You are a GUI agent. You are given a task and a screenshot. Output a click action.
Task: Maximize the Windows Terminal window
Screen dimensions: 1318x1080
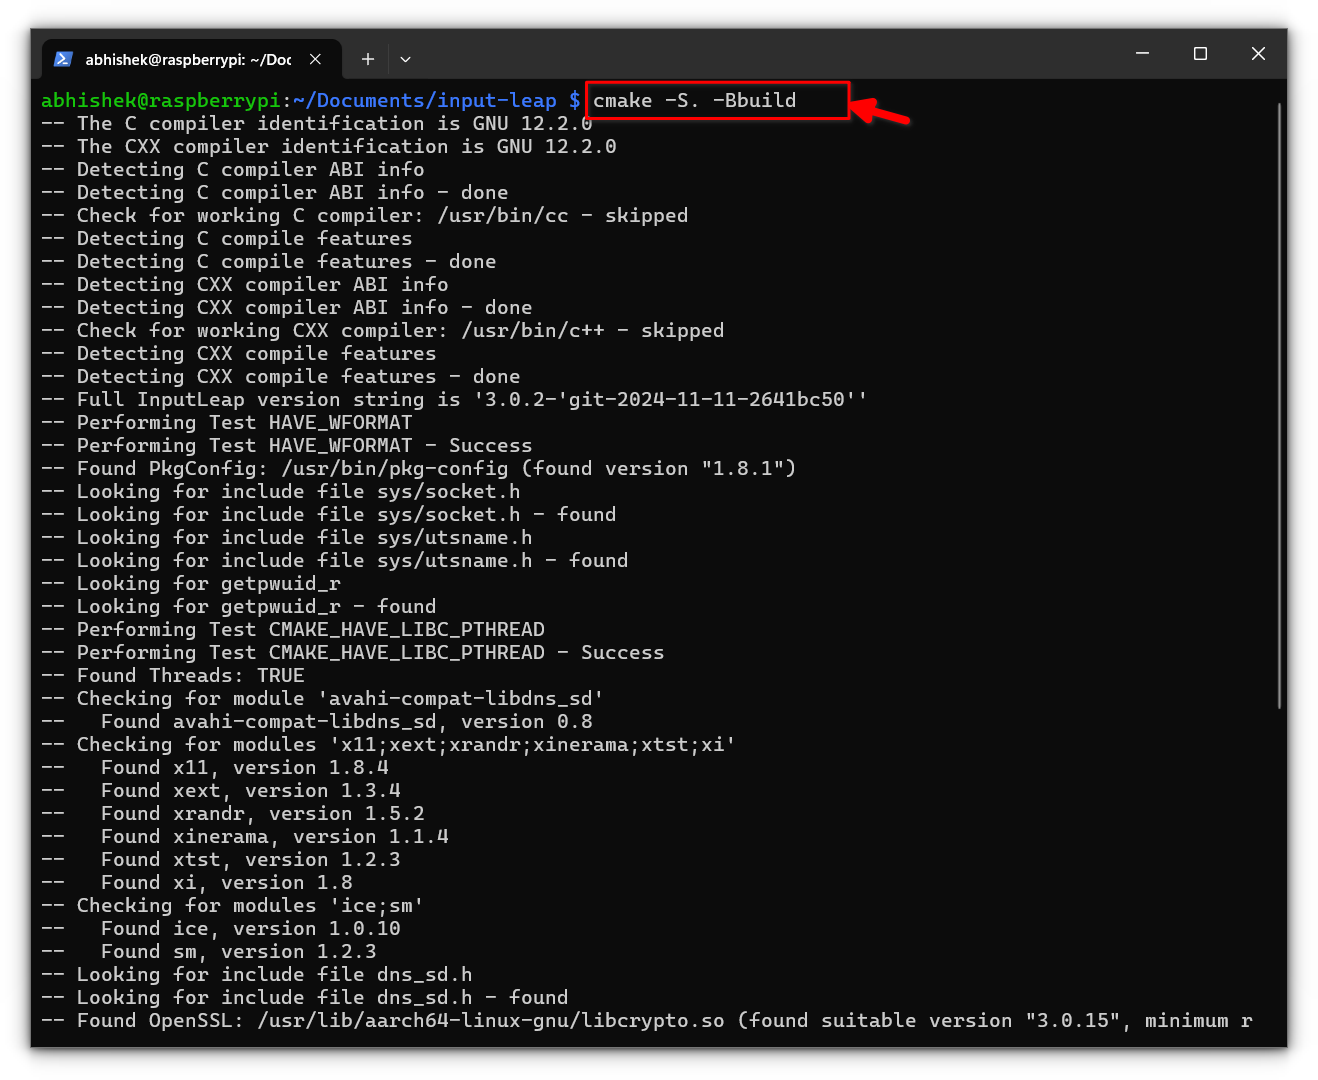(x=1200, y=54)
